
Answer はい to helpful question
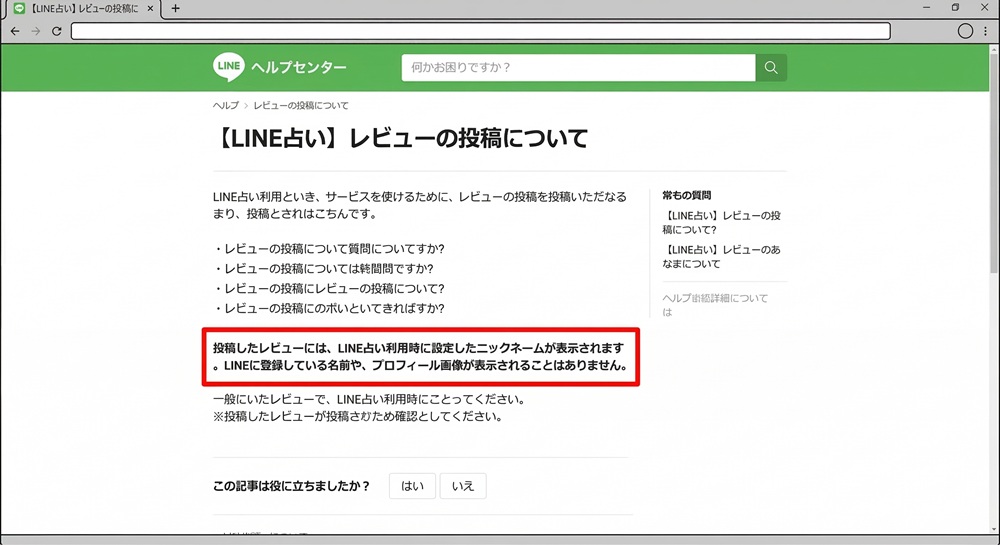point(412,486)
